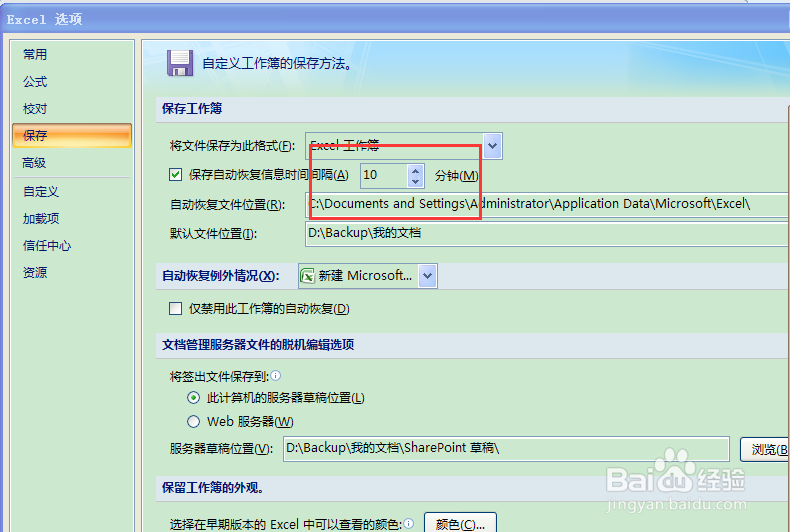Open the 自定义 options category
790x532 pixels.
pyautogui.click(x=41, y=191)
